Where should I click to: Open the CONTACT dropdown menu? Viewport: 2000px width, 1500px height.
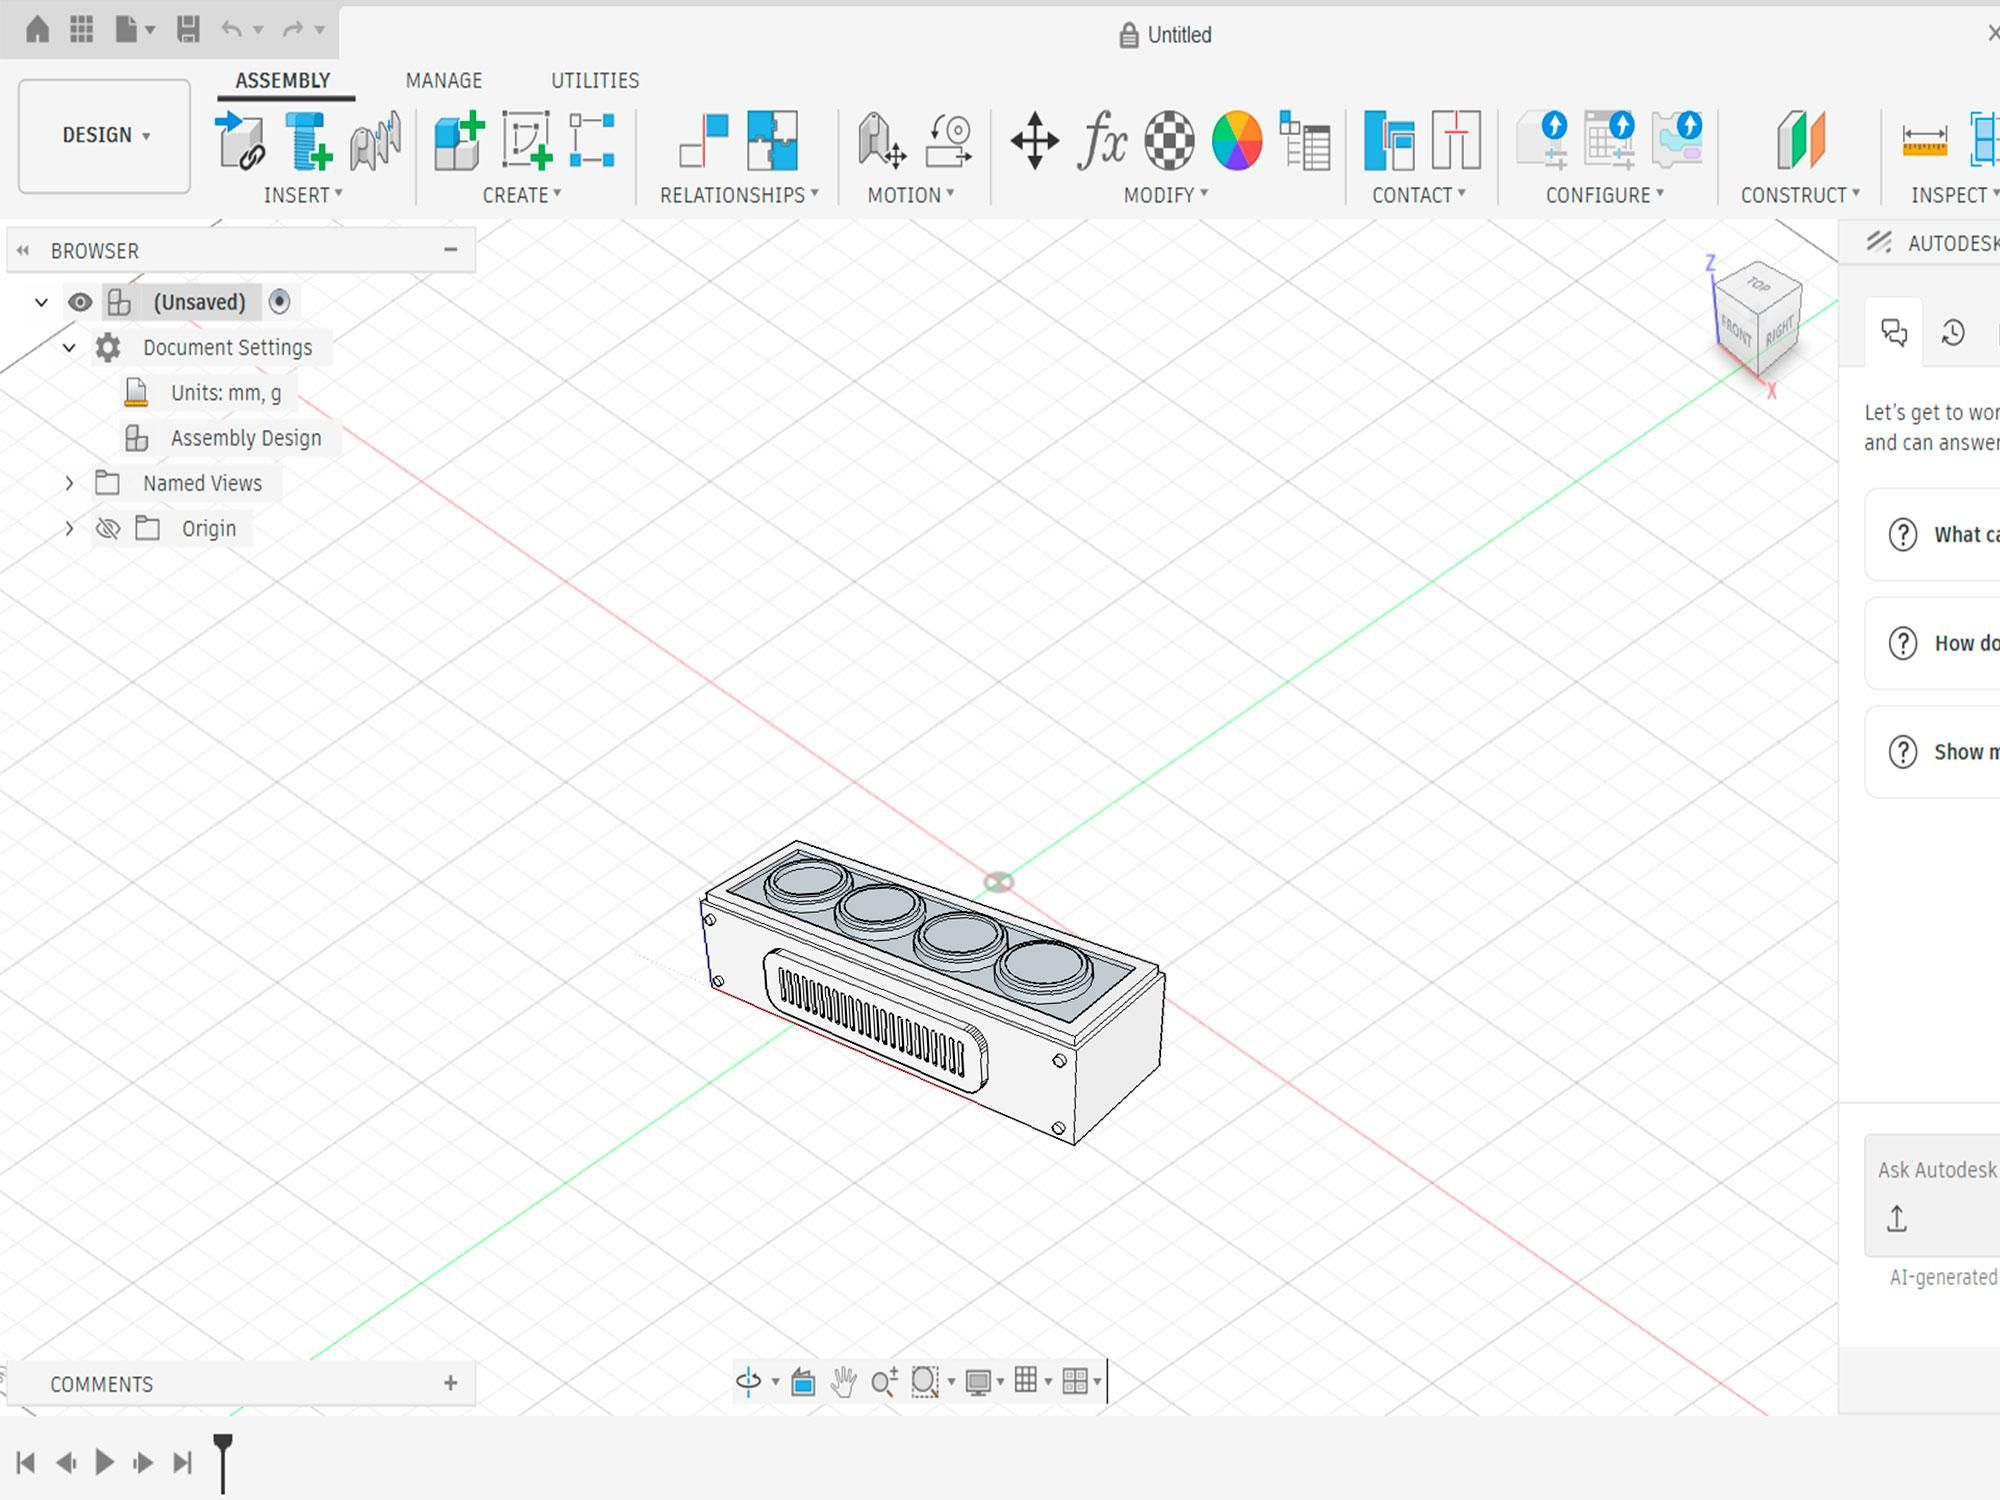point(1419,195)
